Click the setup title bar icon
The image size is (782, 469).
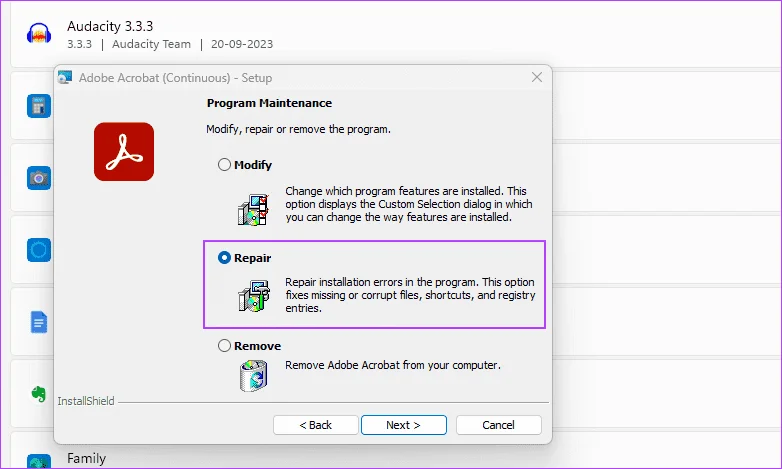point(65,77)
